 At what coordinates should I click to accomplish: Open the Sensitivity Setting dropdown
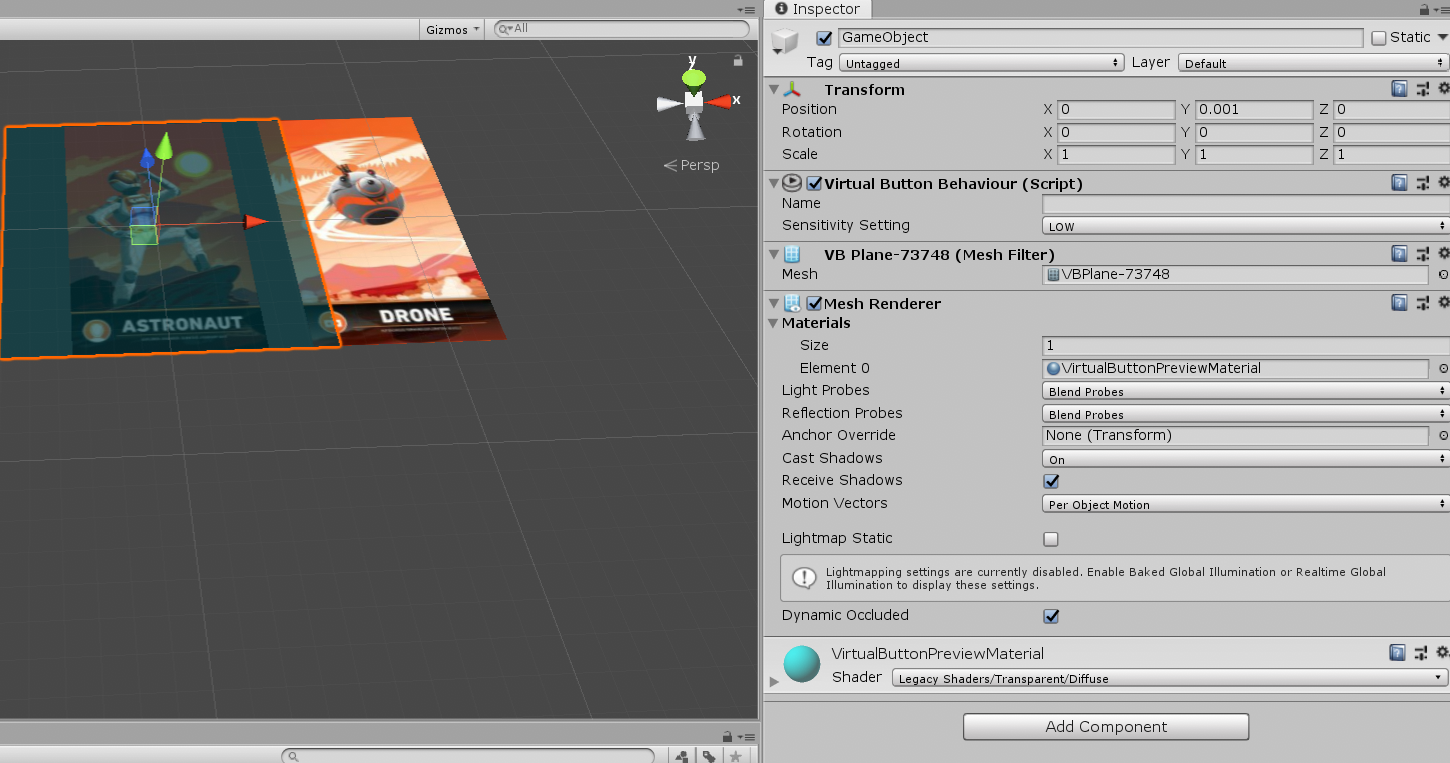[x=1241, y=226]
